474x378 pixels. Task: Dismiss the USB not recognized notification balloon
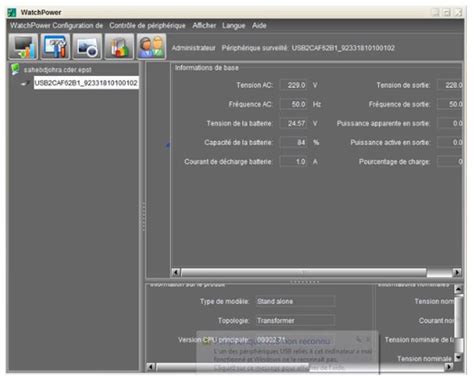pyautogui.click(x=368, y=339)
